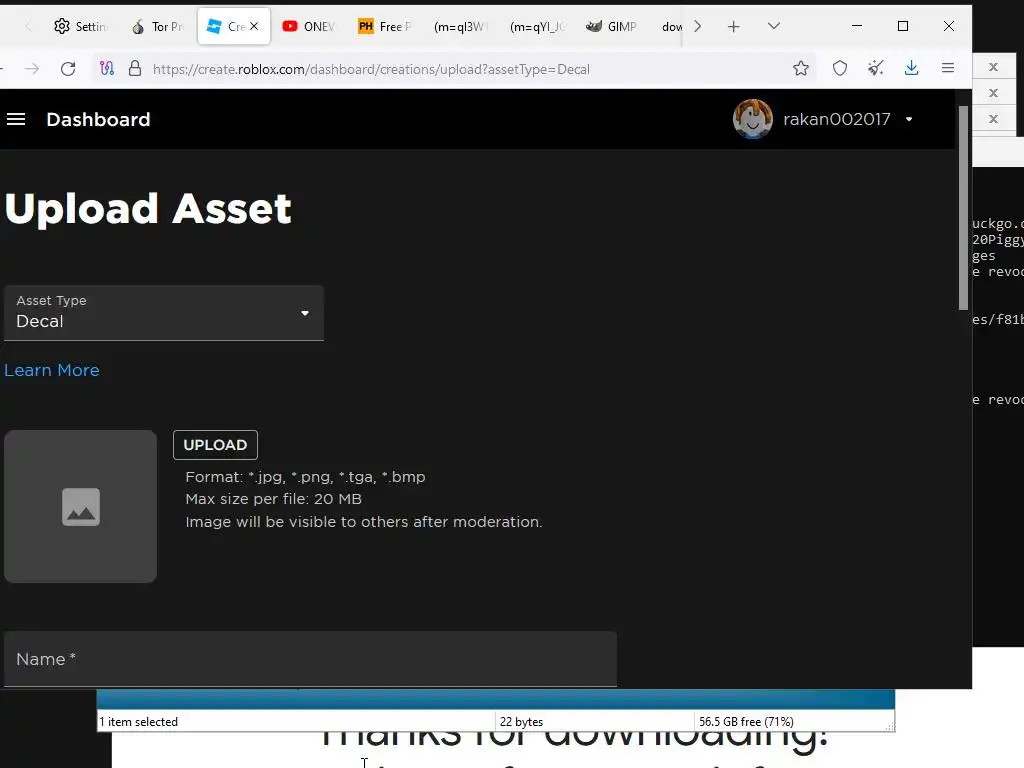Click the page vertical scrollbar thumb

click(x=963, y=208)
